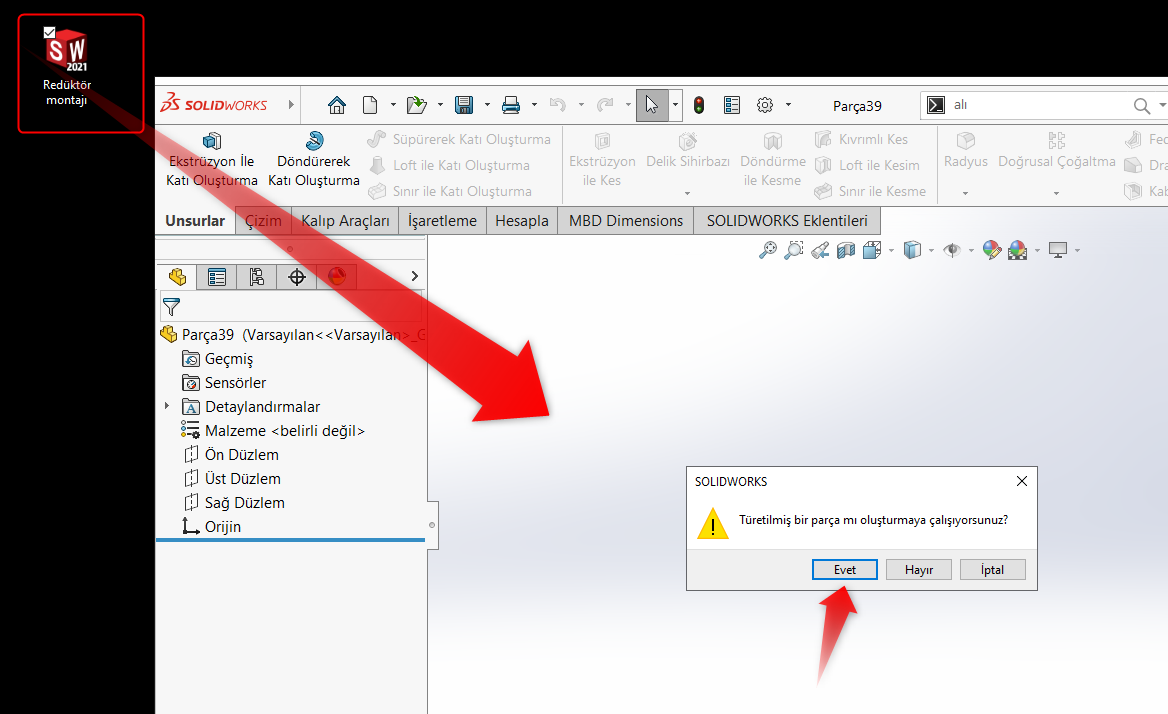Switch to the FeatureManager design tree tab
This screenshot has height=714, width=1168.
click(177, 277)
